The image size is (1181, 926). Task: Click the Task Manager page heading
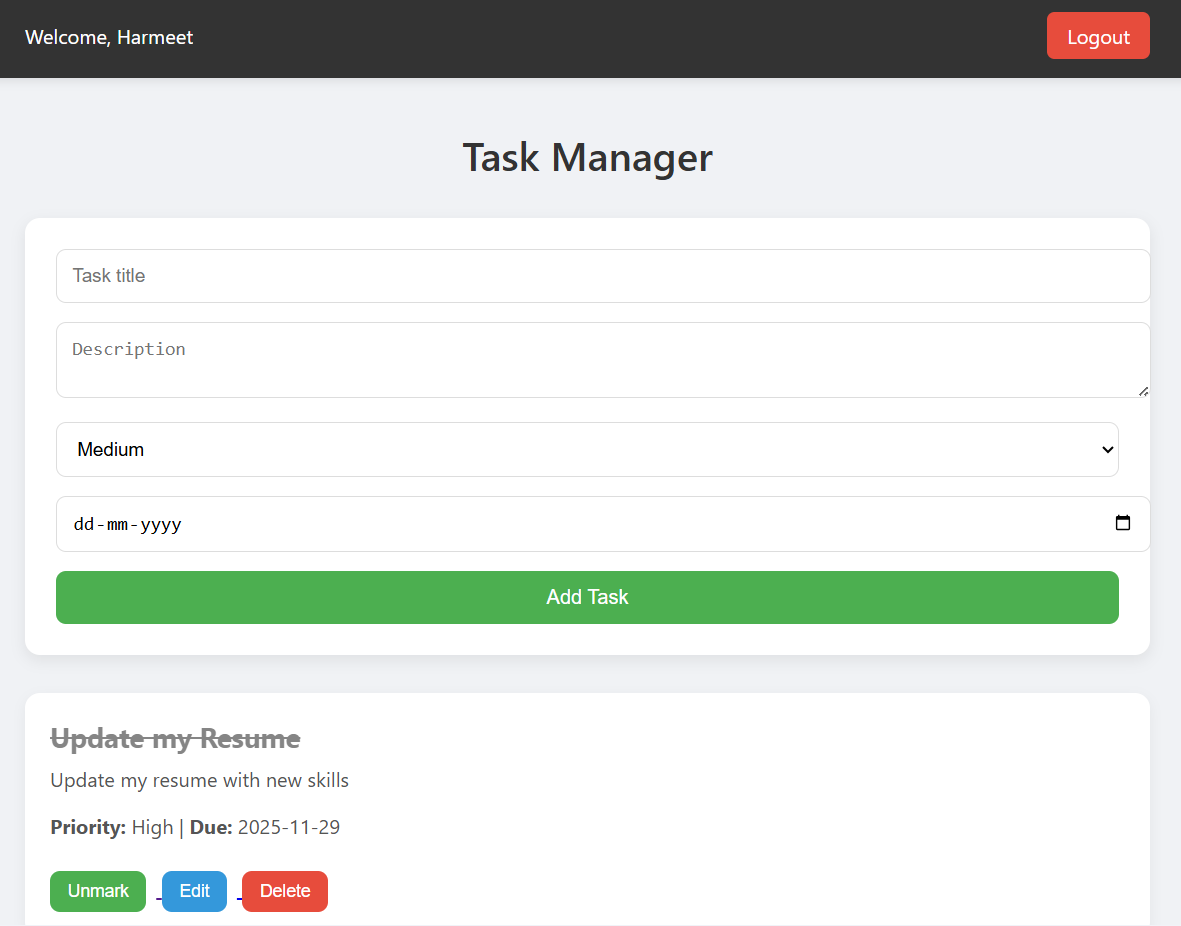coord(587,158)
